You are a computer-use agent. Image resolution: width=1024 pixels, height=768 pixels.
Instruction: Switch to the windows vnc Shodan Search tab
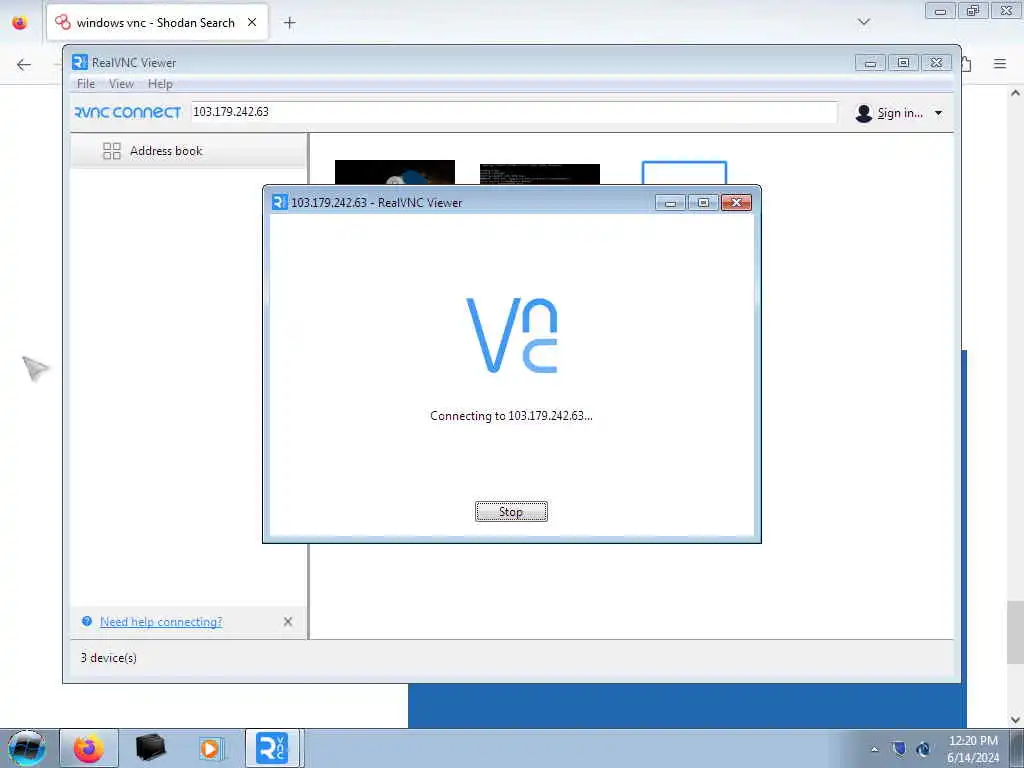pos(157,22)
